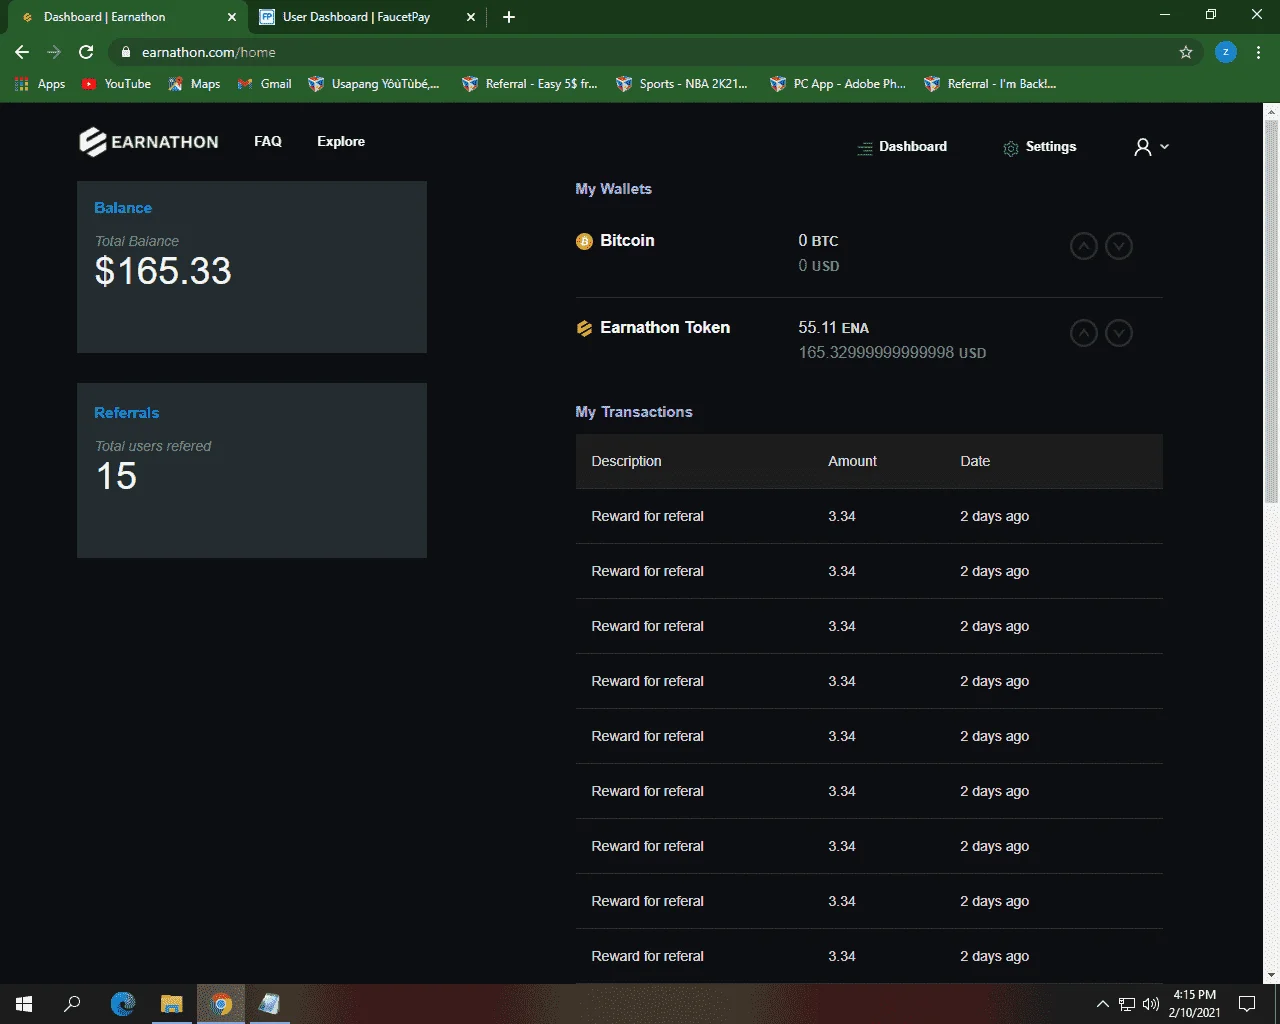
Task: Click the Chrome taskbar icon
Action: click(221, 1004)
